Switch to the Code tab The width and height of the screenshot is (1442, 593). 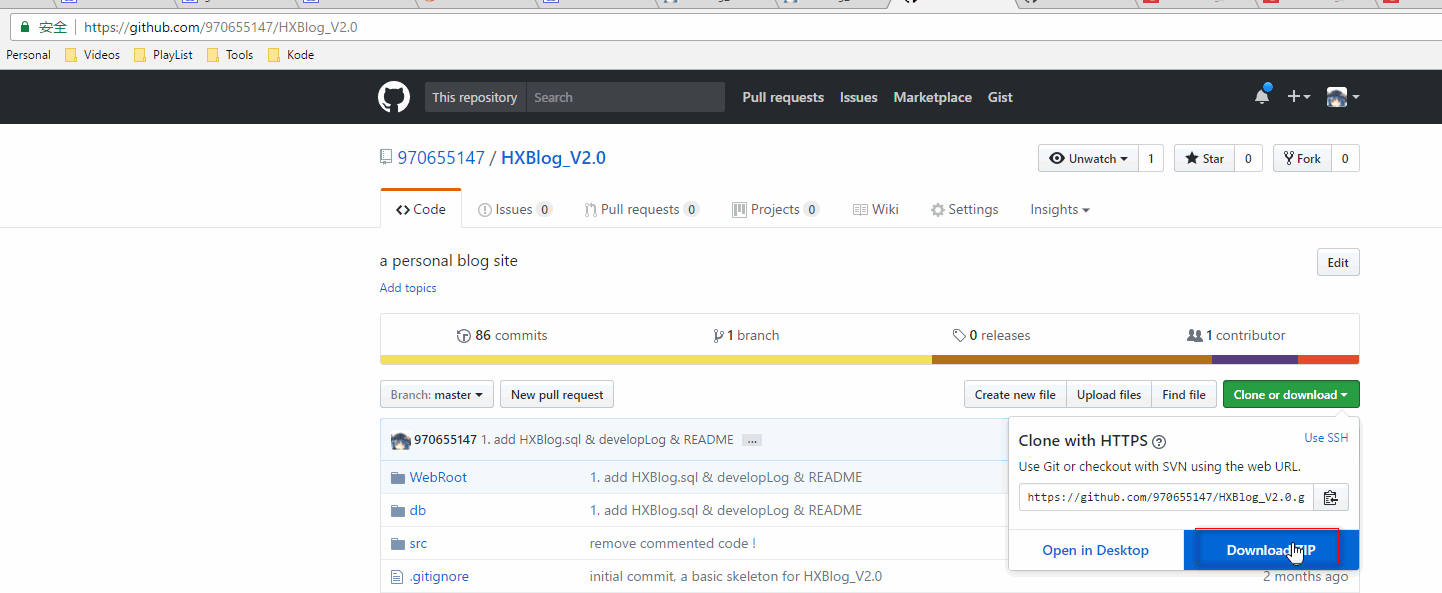421,209
